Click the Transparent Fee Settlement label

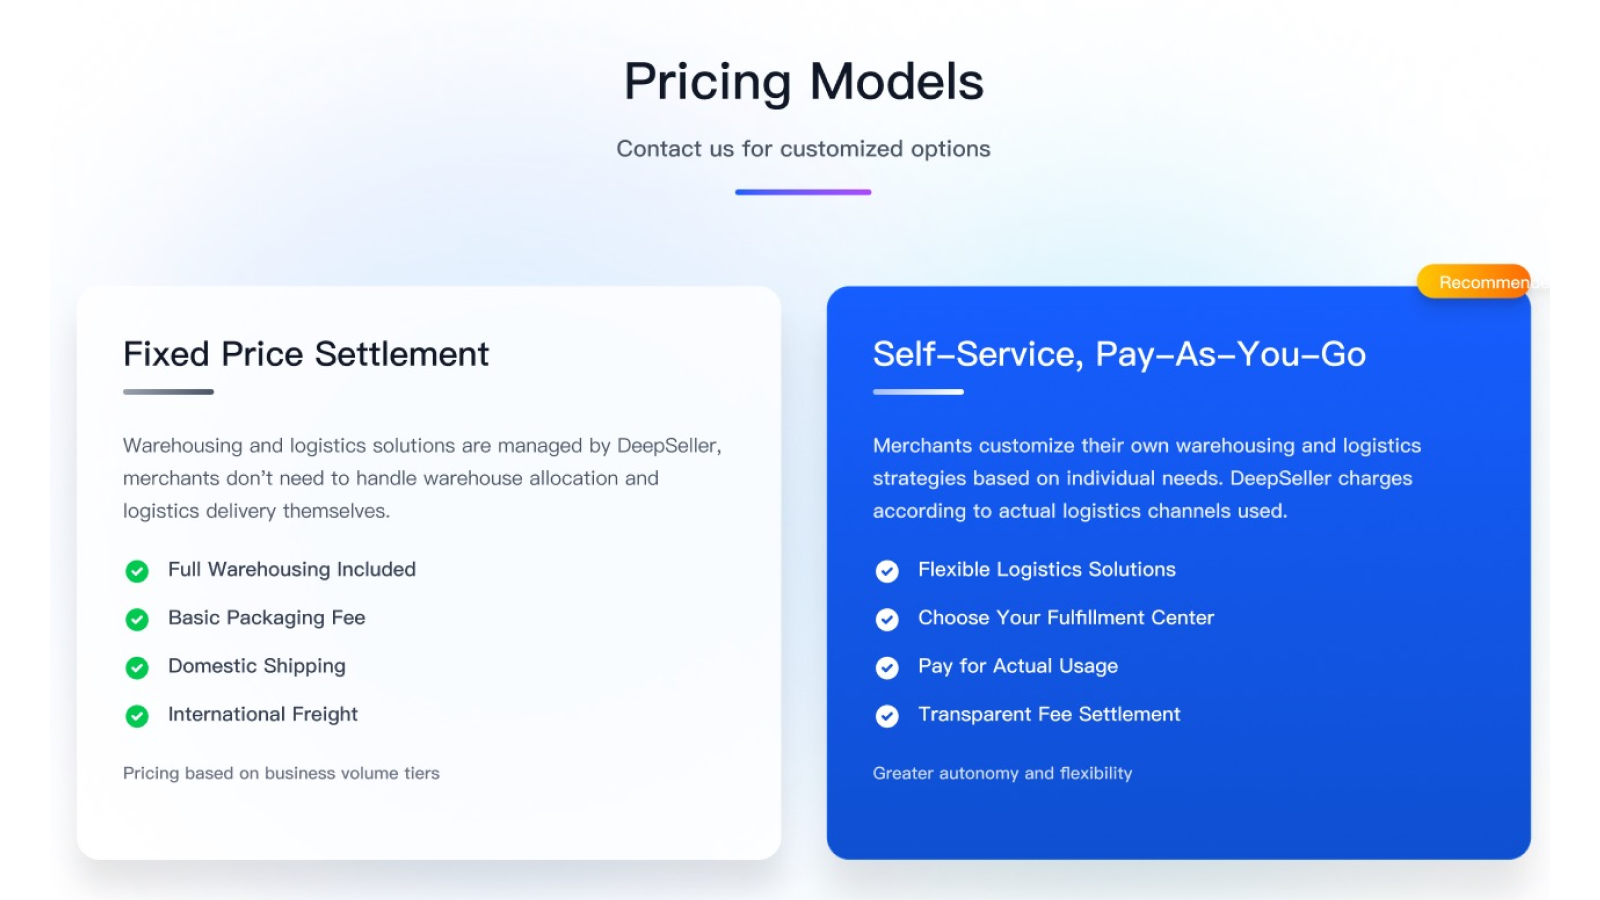tap(1049, 714)
